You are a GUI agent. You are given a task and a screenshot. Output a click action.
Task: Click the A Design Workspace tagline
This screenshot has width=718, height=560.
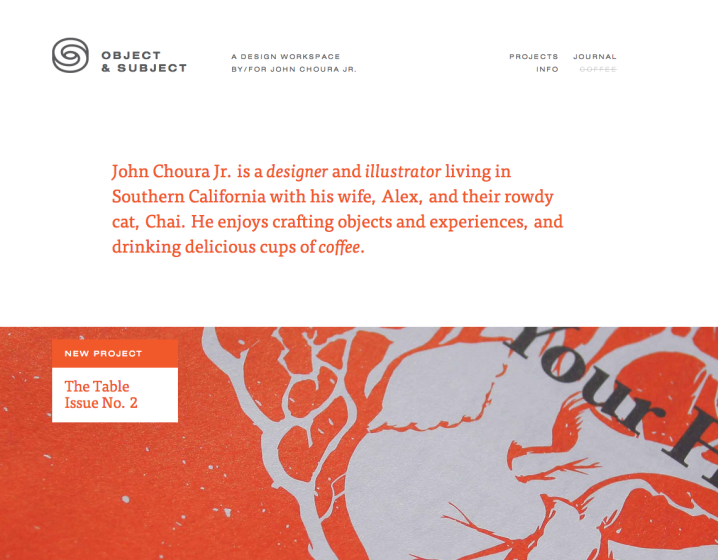click(285, 57)
